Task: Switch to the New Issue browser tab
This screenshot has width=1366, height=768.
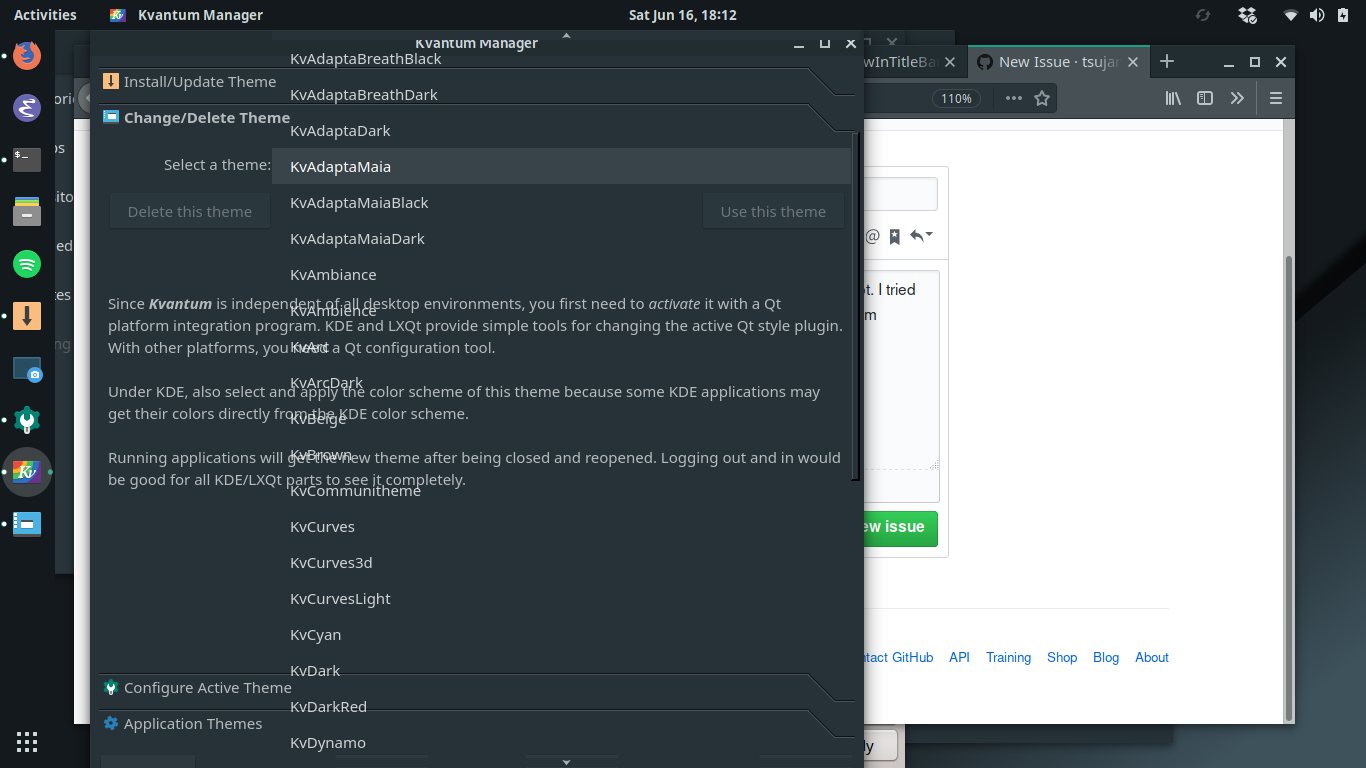Action: coord(1056,61)
